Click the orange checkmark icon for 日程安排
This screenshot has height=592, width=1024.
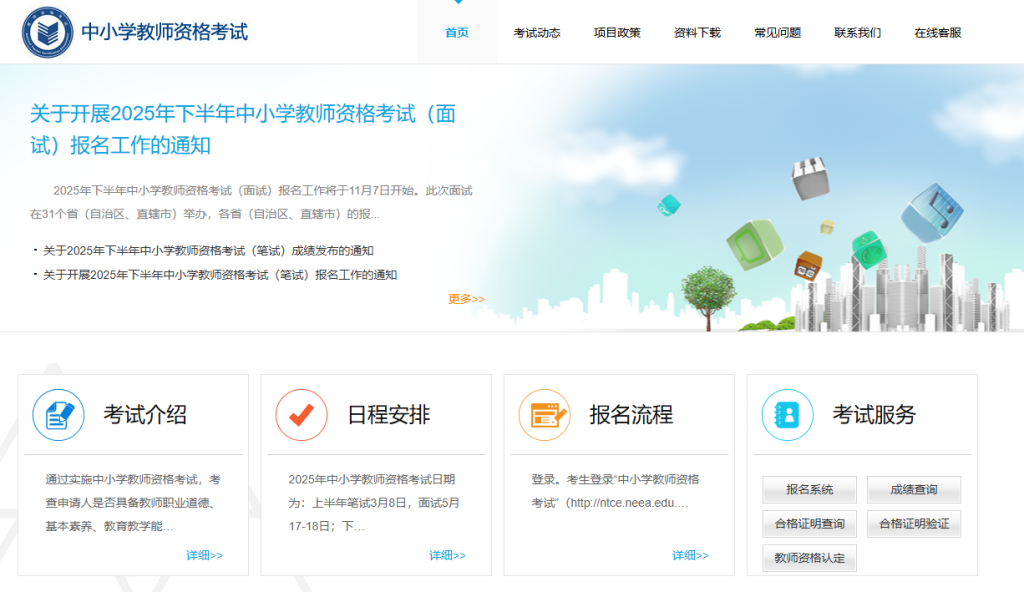click(301, 415)
